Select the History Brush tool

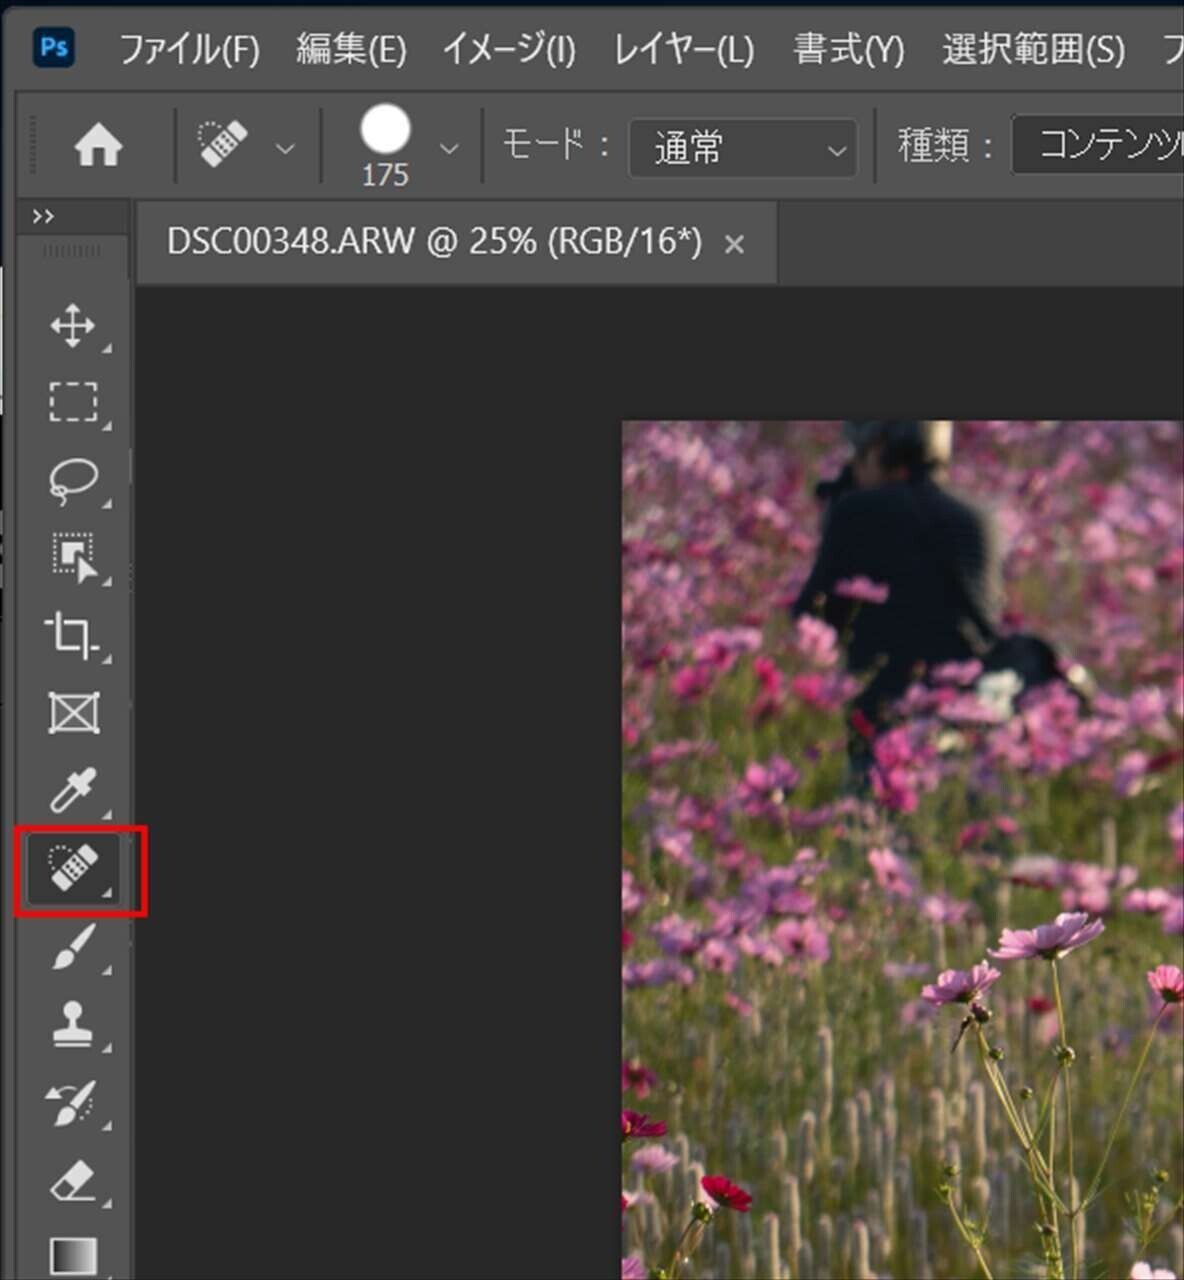point(72,1100)
